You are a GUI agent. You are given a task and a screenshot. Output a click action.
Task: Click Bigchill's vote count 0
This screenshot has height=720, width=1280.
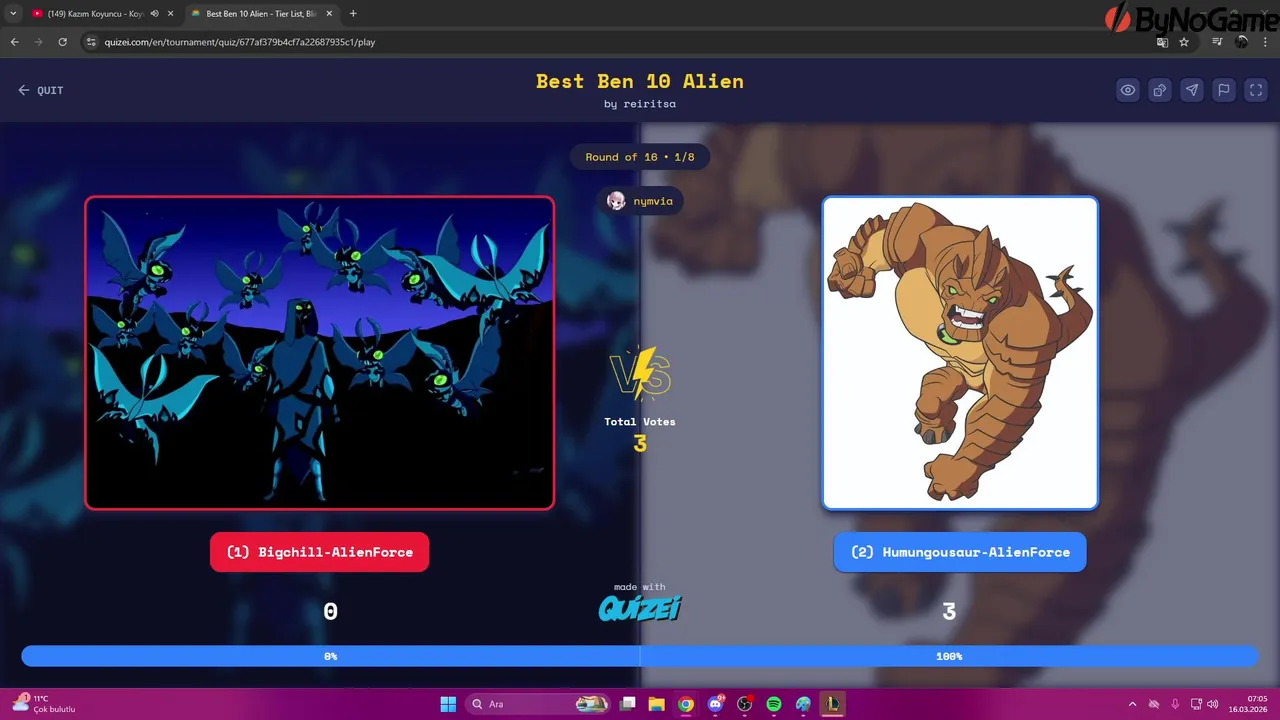pos(331,612)
